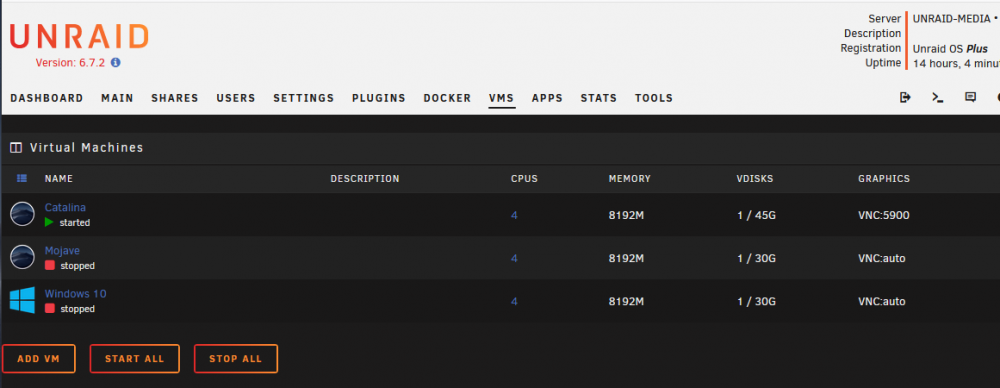Image resolution: width=1000 pixels, height=388 pixels.
Task: Click the GRAPHICS column header
Action: [x=884, y=179]
